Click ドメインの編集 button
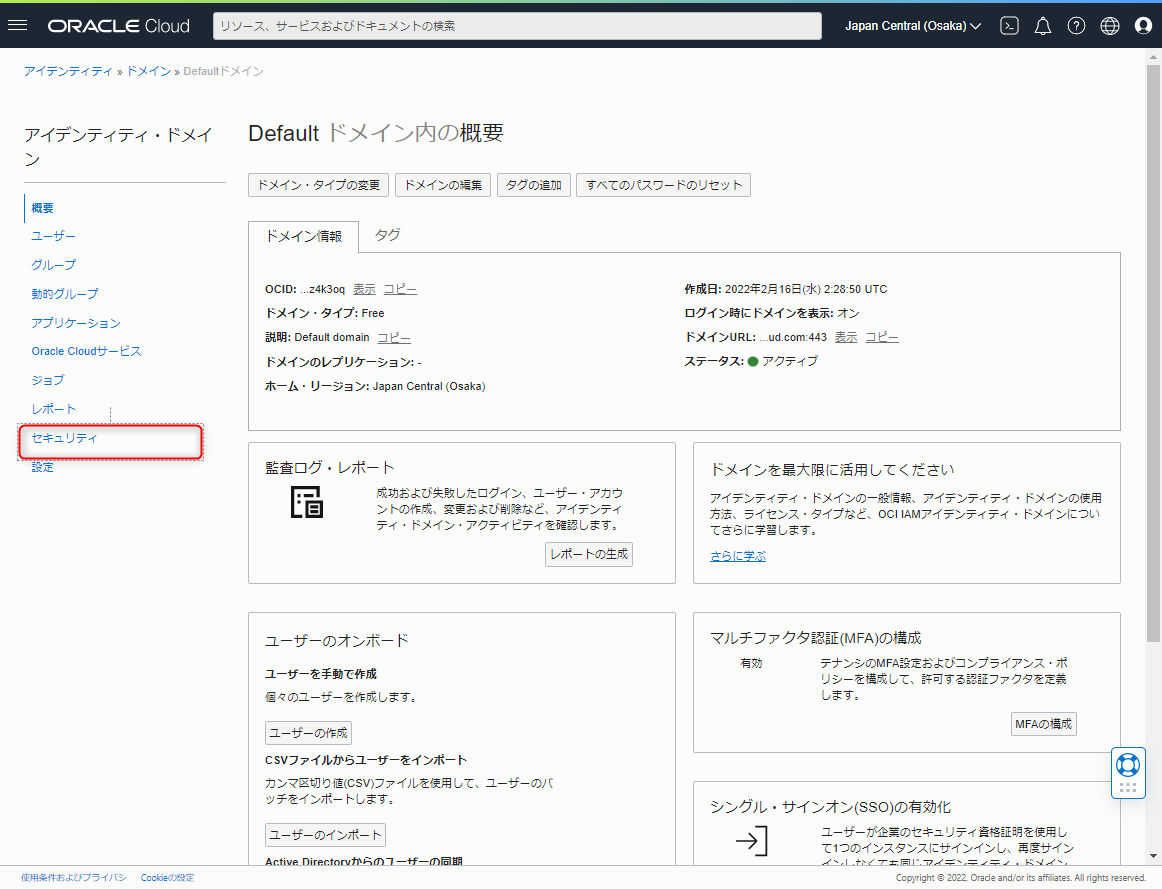1162x889 pixels. [443, 185]
